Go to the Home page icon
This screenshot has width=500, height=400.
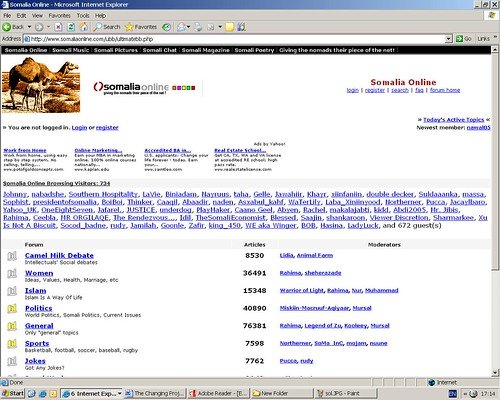84,27
